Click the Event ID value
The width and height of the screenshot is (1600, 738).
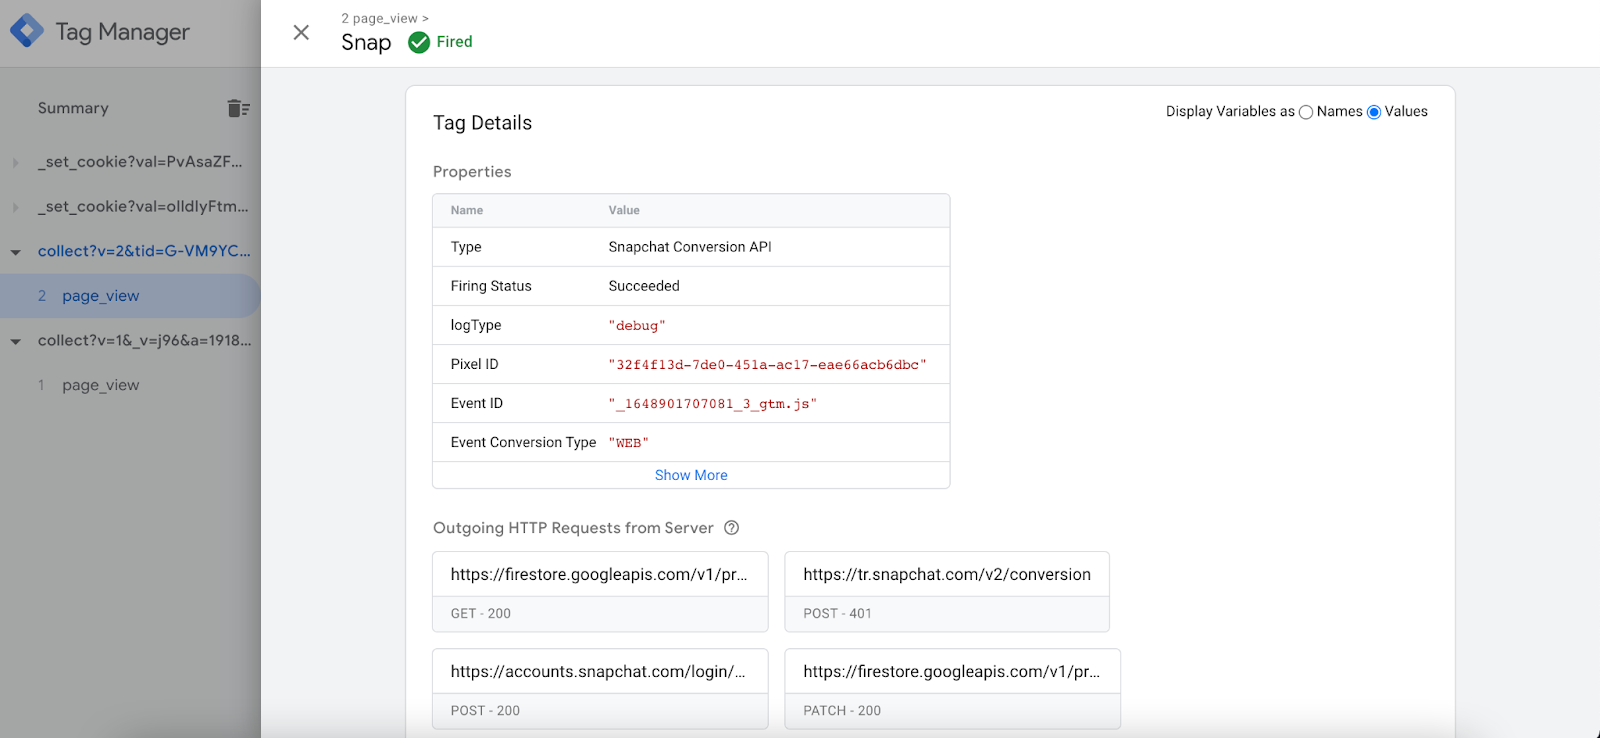click(x=713, y=404)
